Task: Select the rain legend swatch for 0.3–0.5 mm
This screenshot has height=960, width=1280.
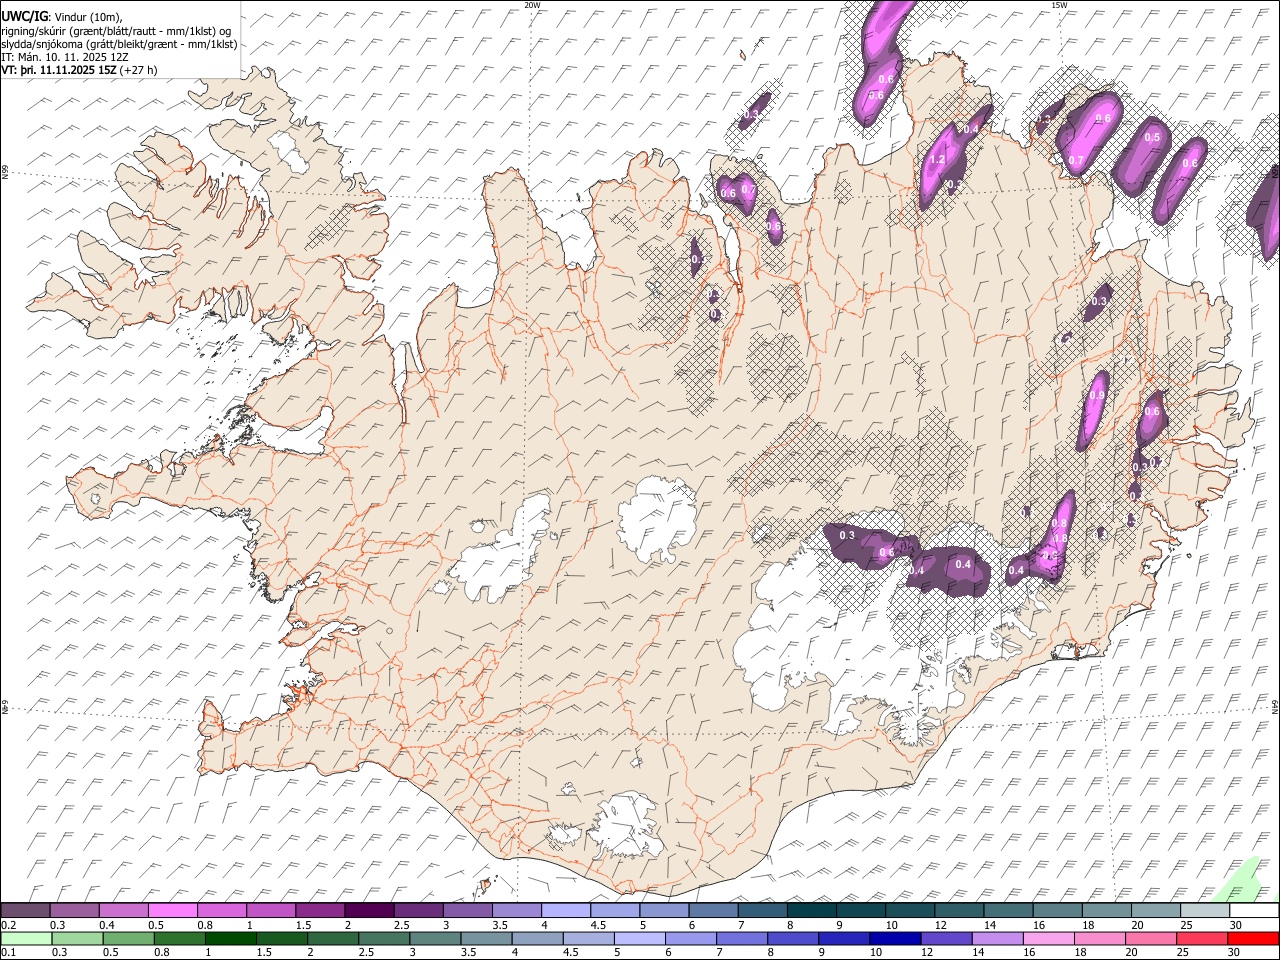Action: tap(78, 938)
